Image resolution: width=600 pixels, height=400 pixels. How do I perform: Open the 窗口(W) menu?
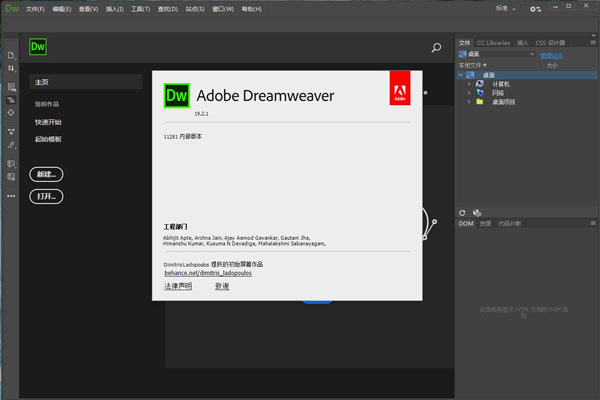coord(223,9)
